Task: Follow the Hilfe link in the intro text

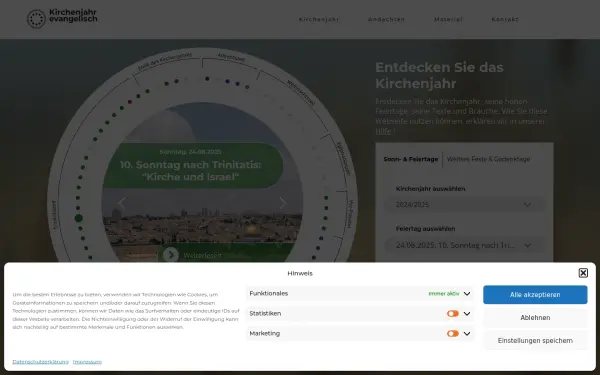Action: [383, 131]
